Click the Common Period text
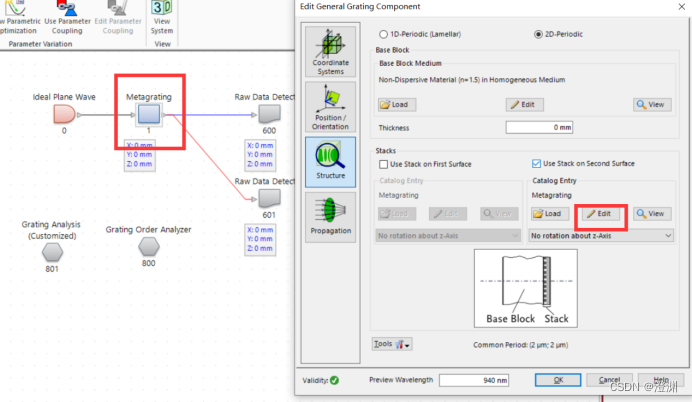Image resolution: width=692 pixels, height=402 pixels. (520, 345)
